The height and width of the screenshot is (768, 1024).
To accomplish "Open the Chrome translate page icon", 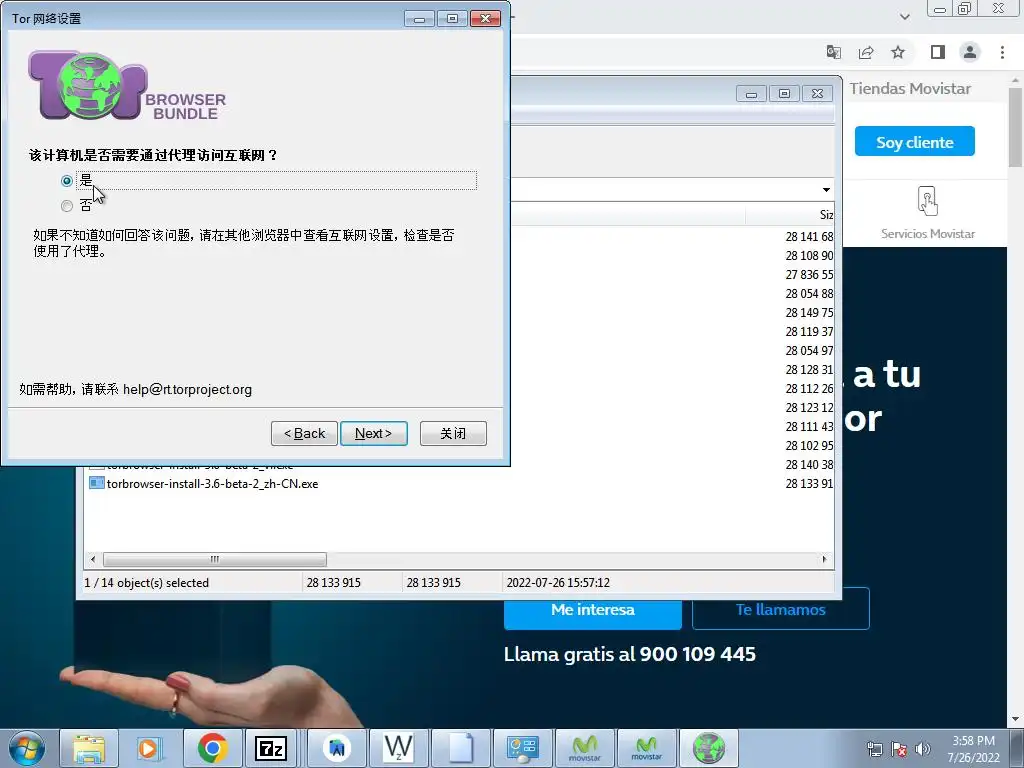I will [833, 52].
